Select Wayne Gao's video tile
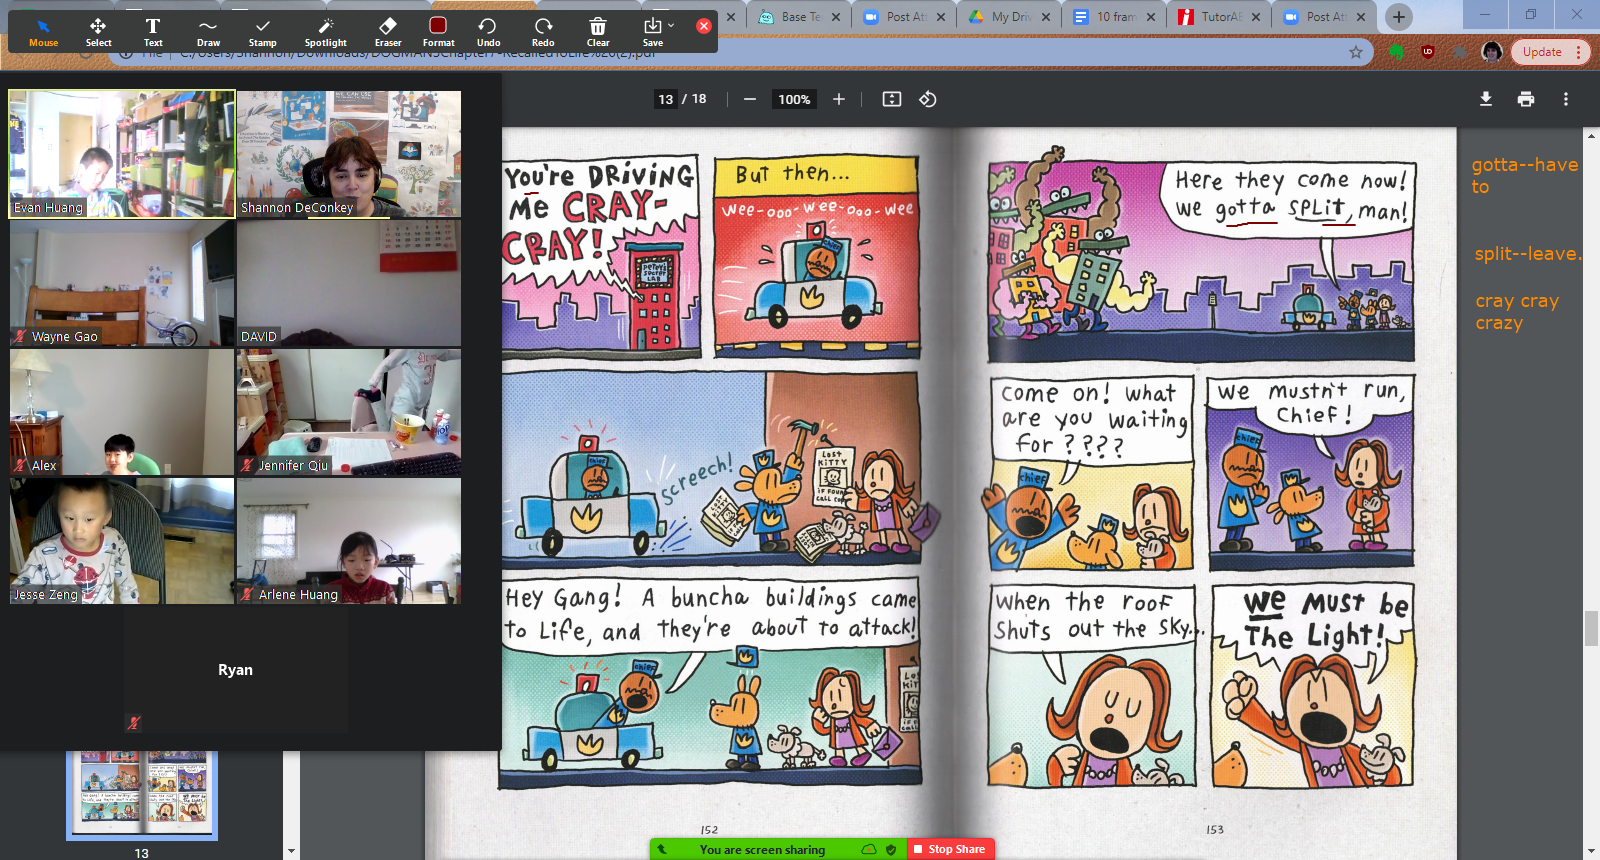Viewport: 1600px width, 860px height. 122,283
